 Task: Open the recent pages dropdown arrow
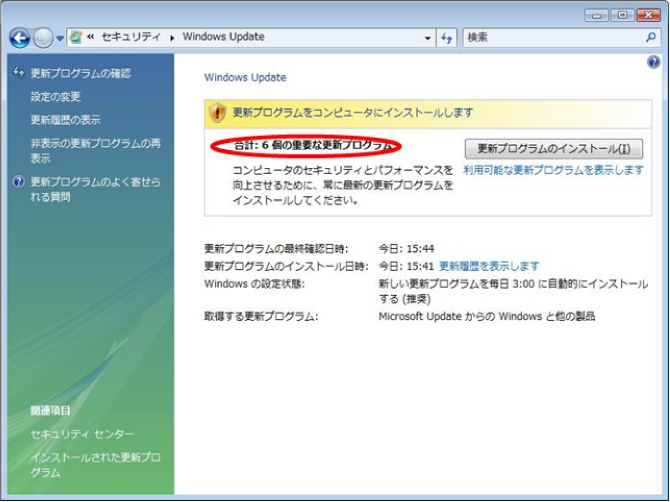click(60, 38)
